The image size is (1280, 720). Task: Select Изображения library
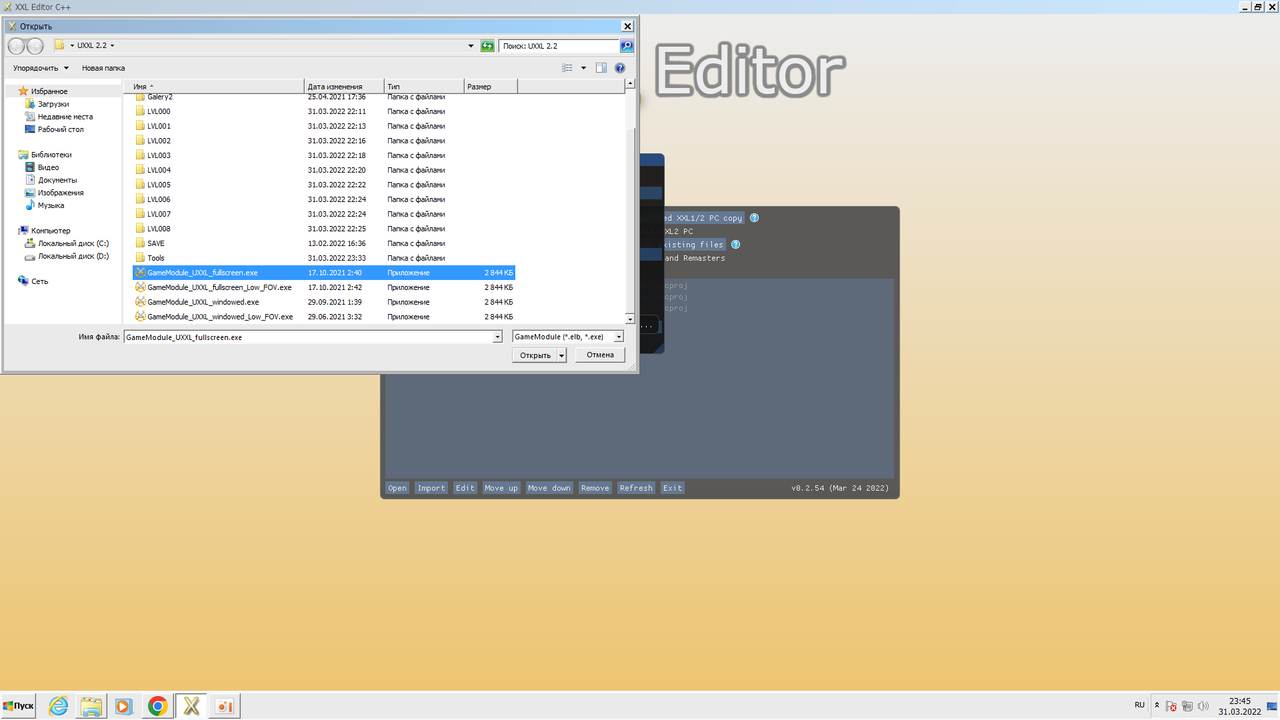coord(60,193)
